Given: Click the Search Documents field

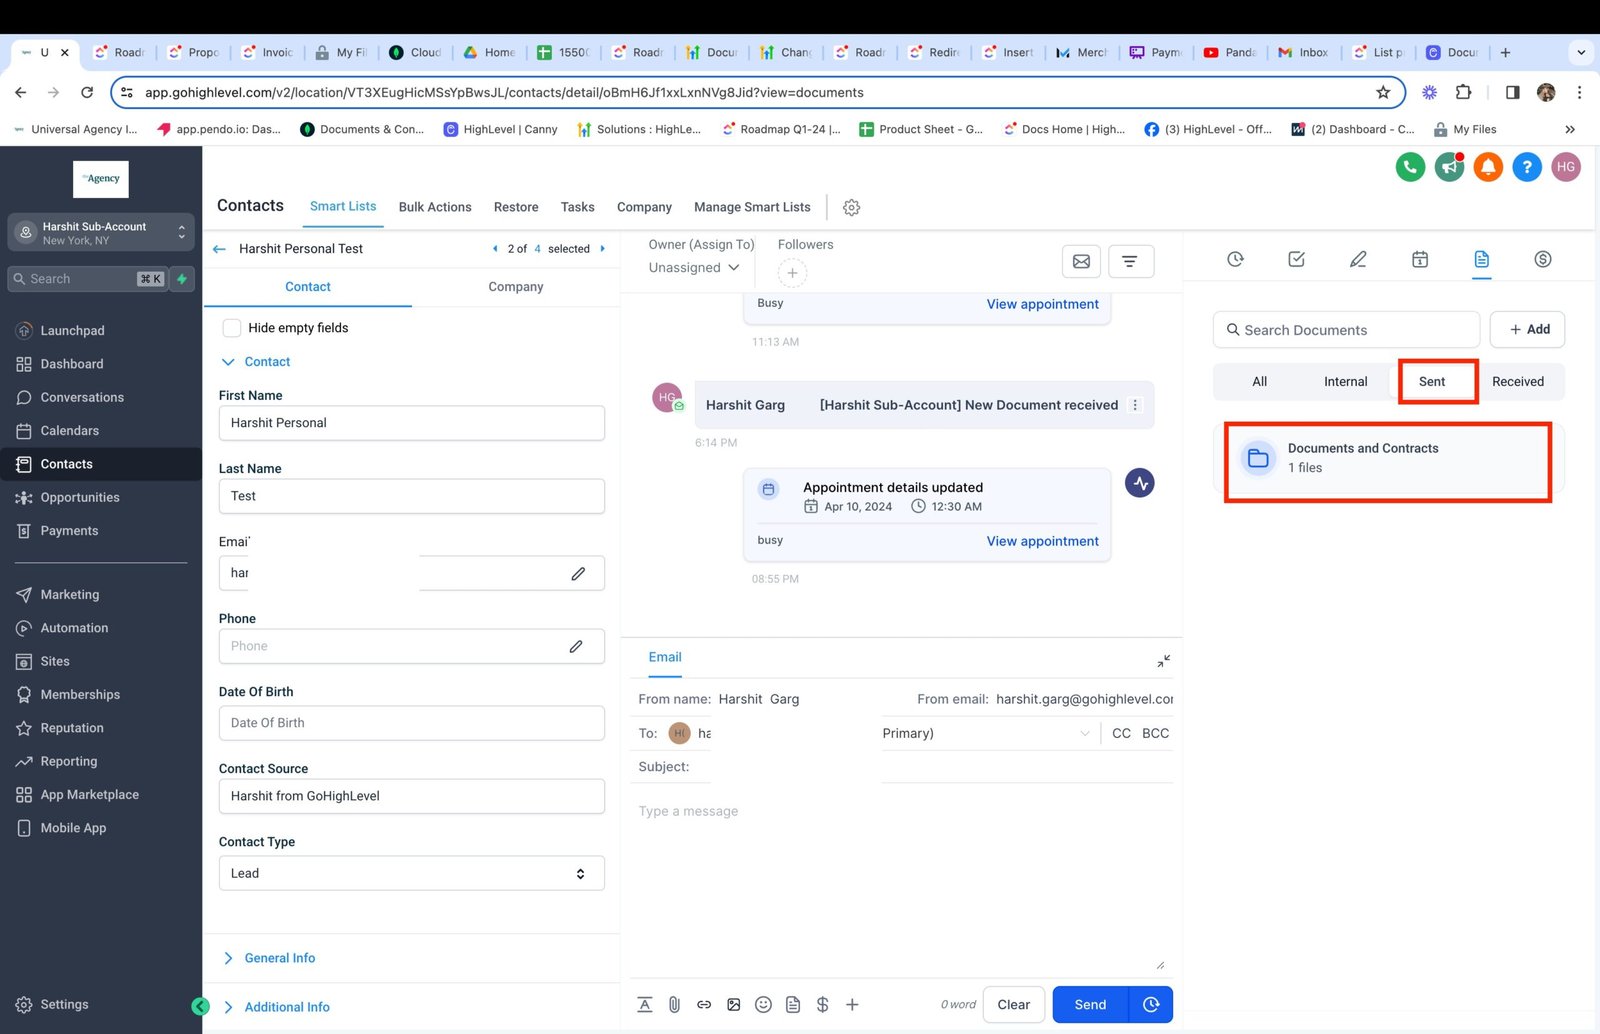Looking at the screenshot, I should point(1346,330).
